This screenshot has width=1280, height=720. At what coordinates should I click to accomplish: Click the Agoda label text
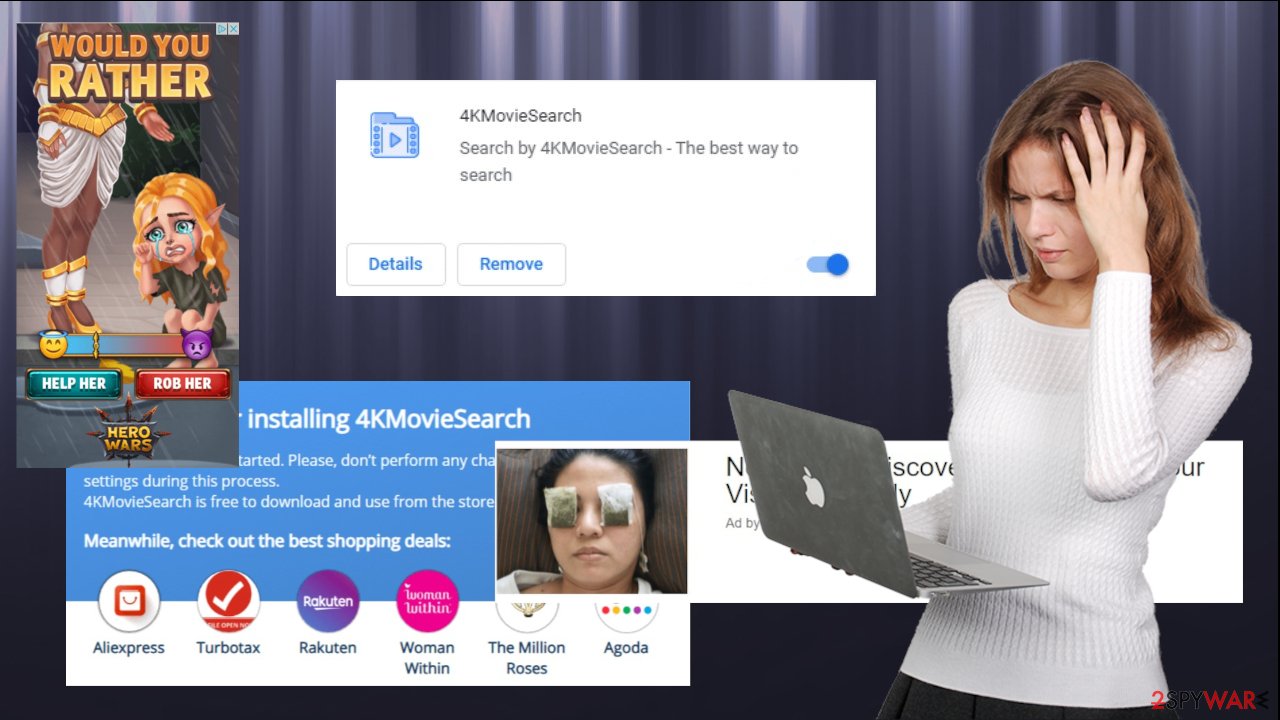pos(626,647)
